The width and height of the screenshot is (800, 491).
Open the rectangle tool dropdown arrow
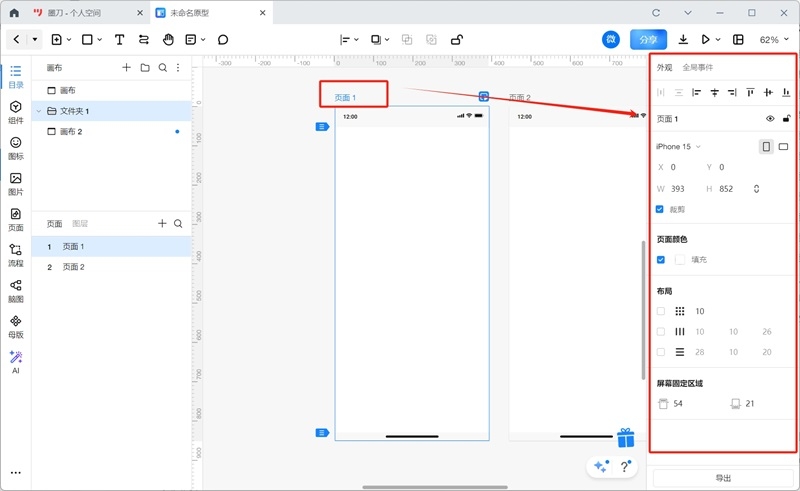coord(99,39)
